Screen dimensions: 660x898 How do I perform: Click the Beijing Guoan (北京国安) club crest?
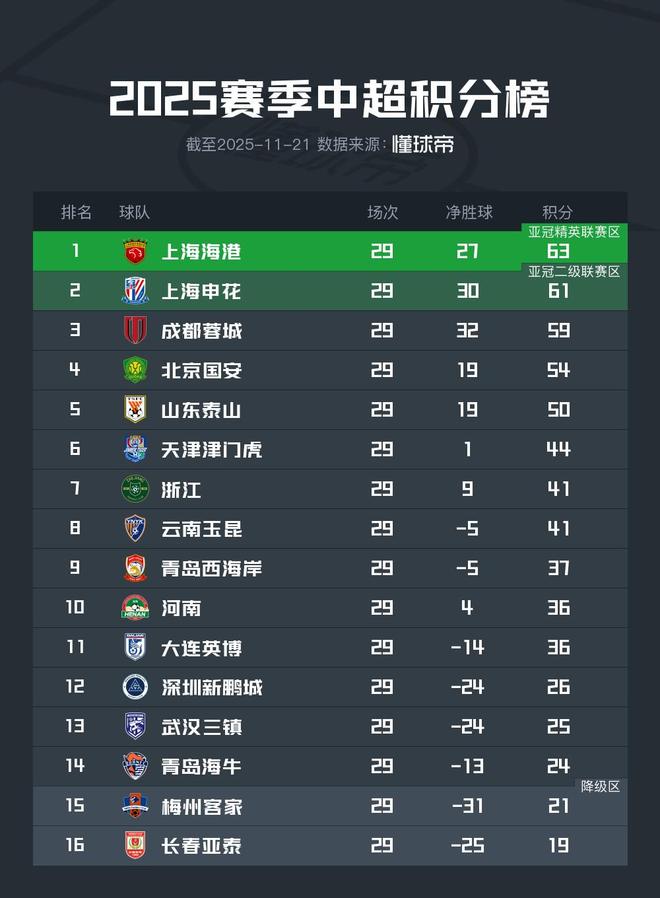click(x=135, y=370)
